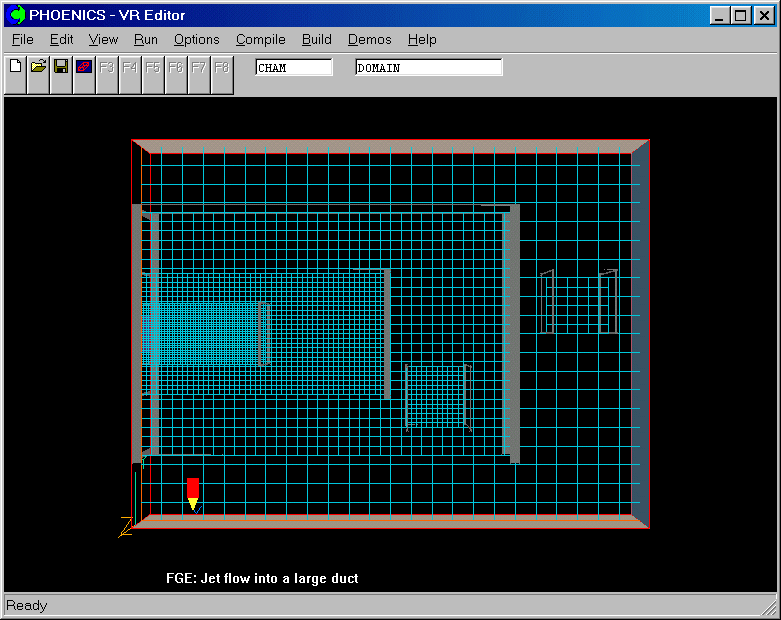Maximize the VR Editor window
The width and height of the screenshot is (781, 620).
(x=741, y=15)
